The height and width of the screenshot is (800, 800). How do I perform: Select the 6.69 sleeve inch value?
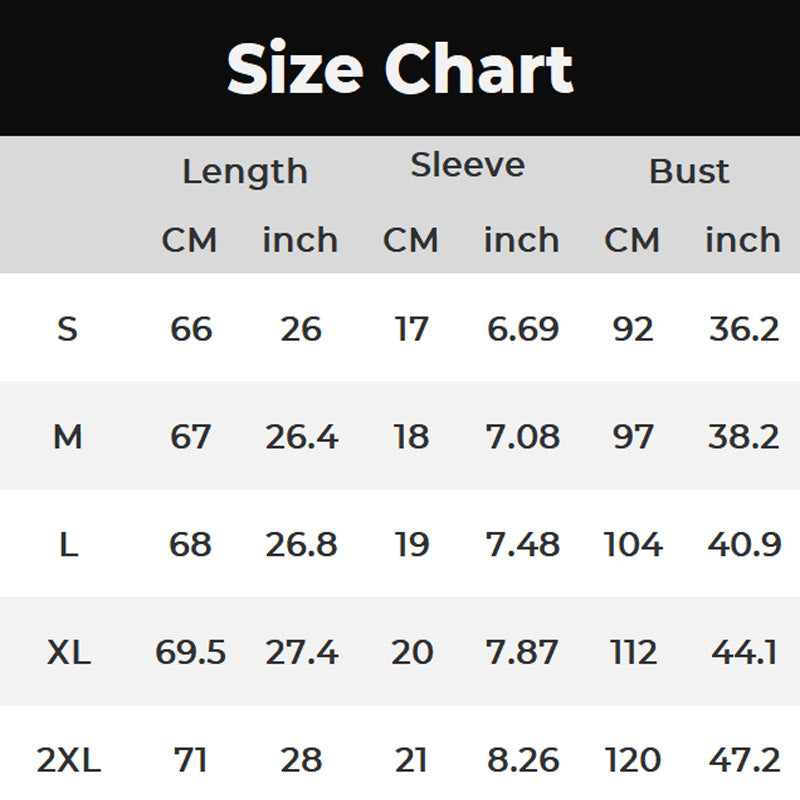522,329
